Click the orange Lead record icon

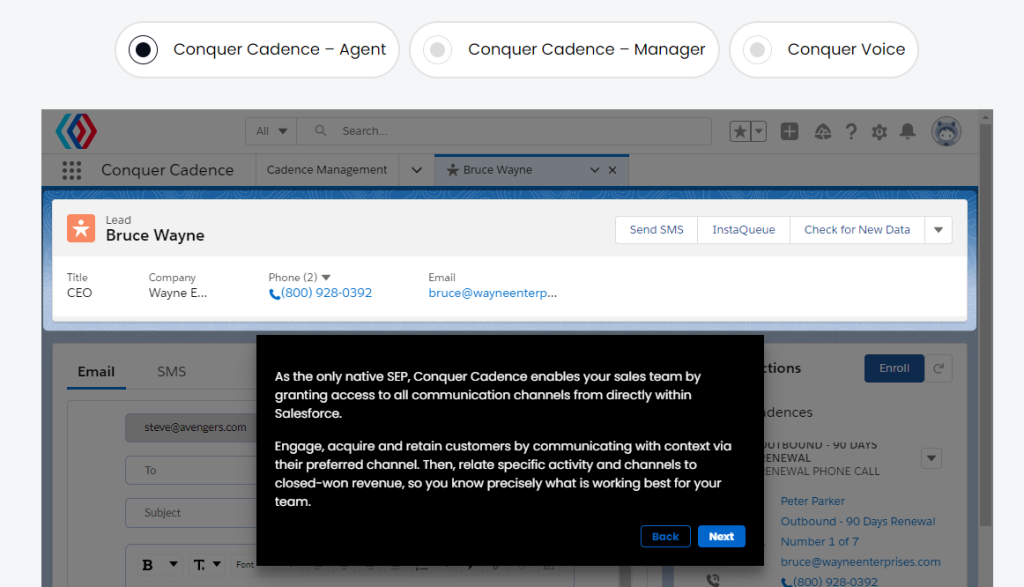click(81, 229)
